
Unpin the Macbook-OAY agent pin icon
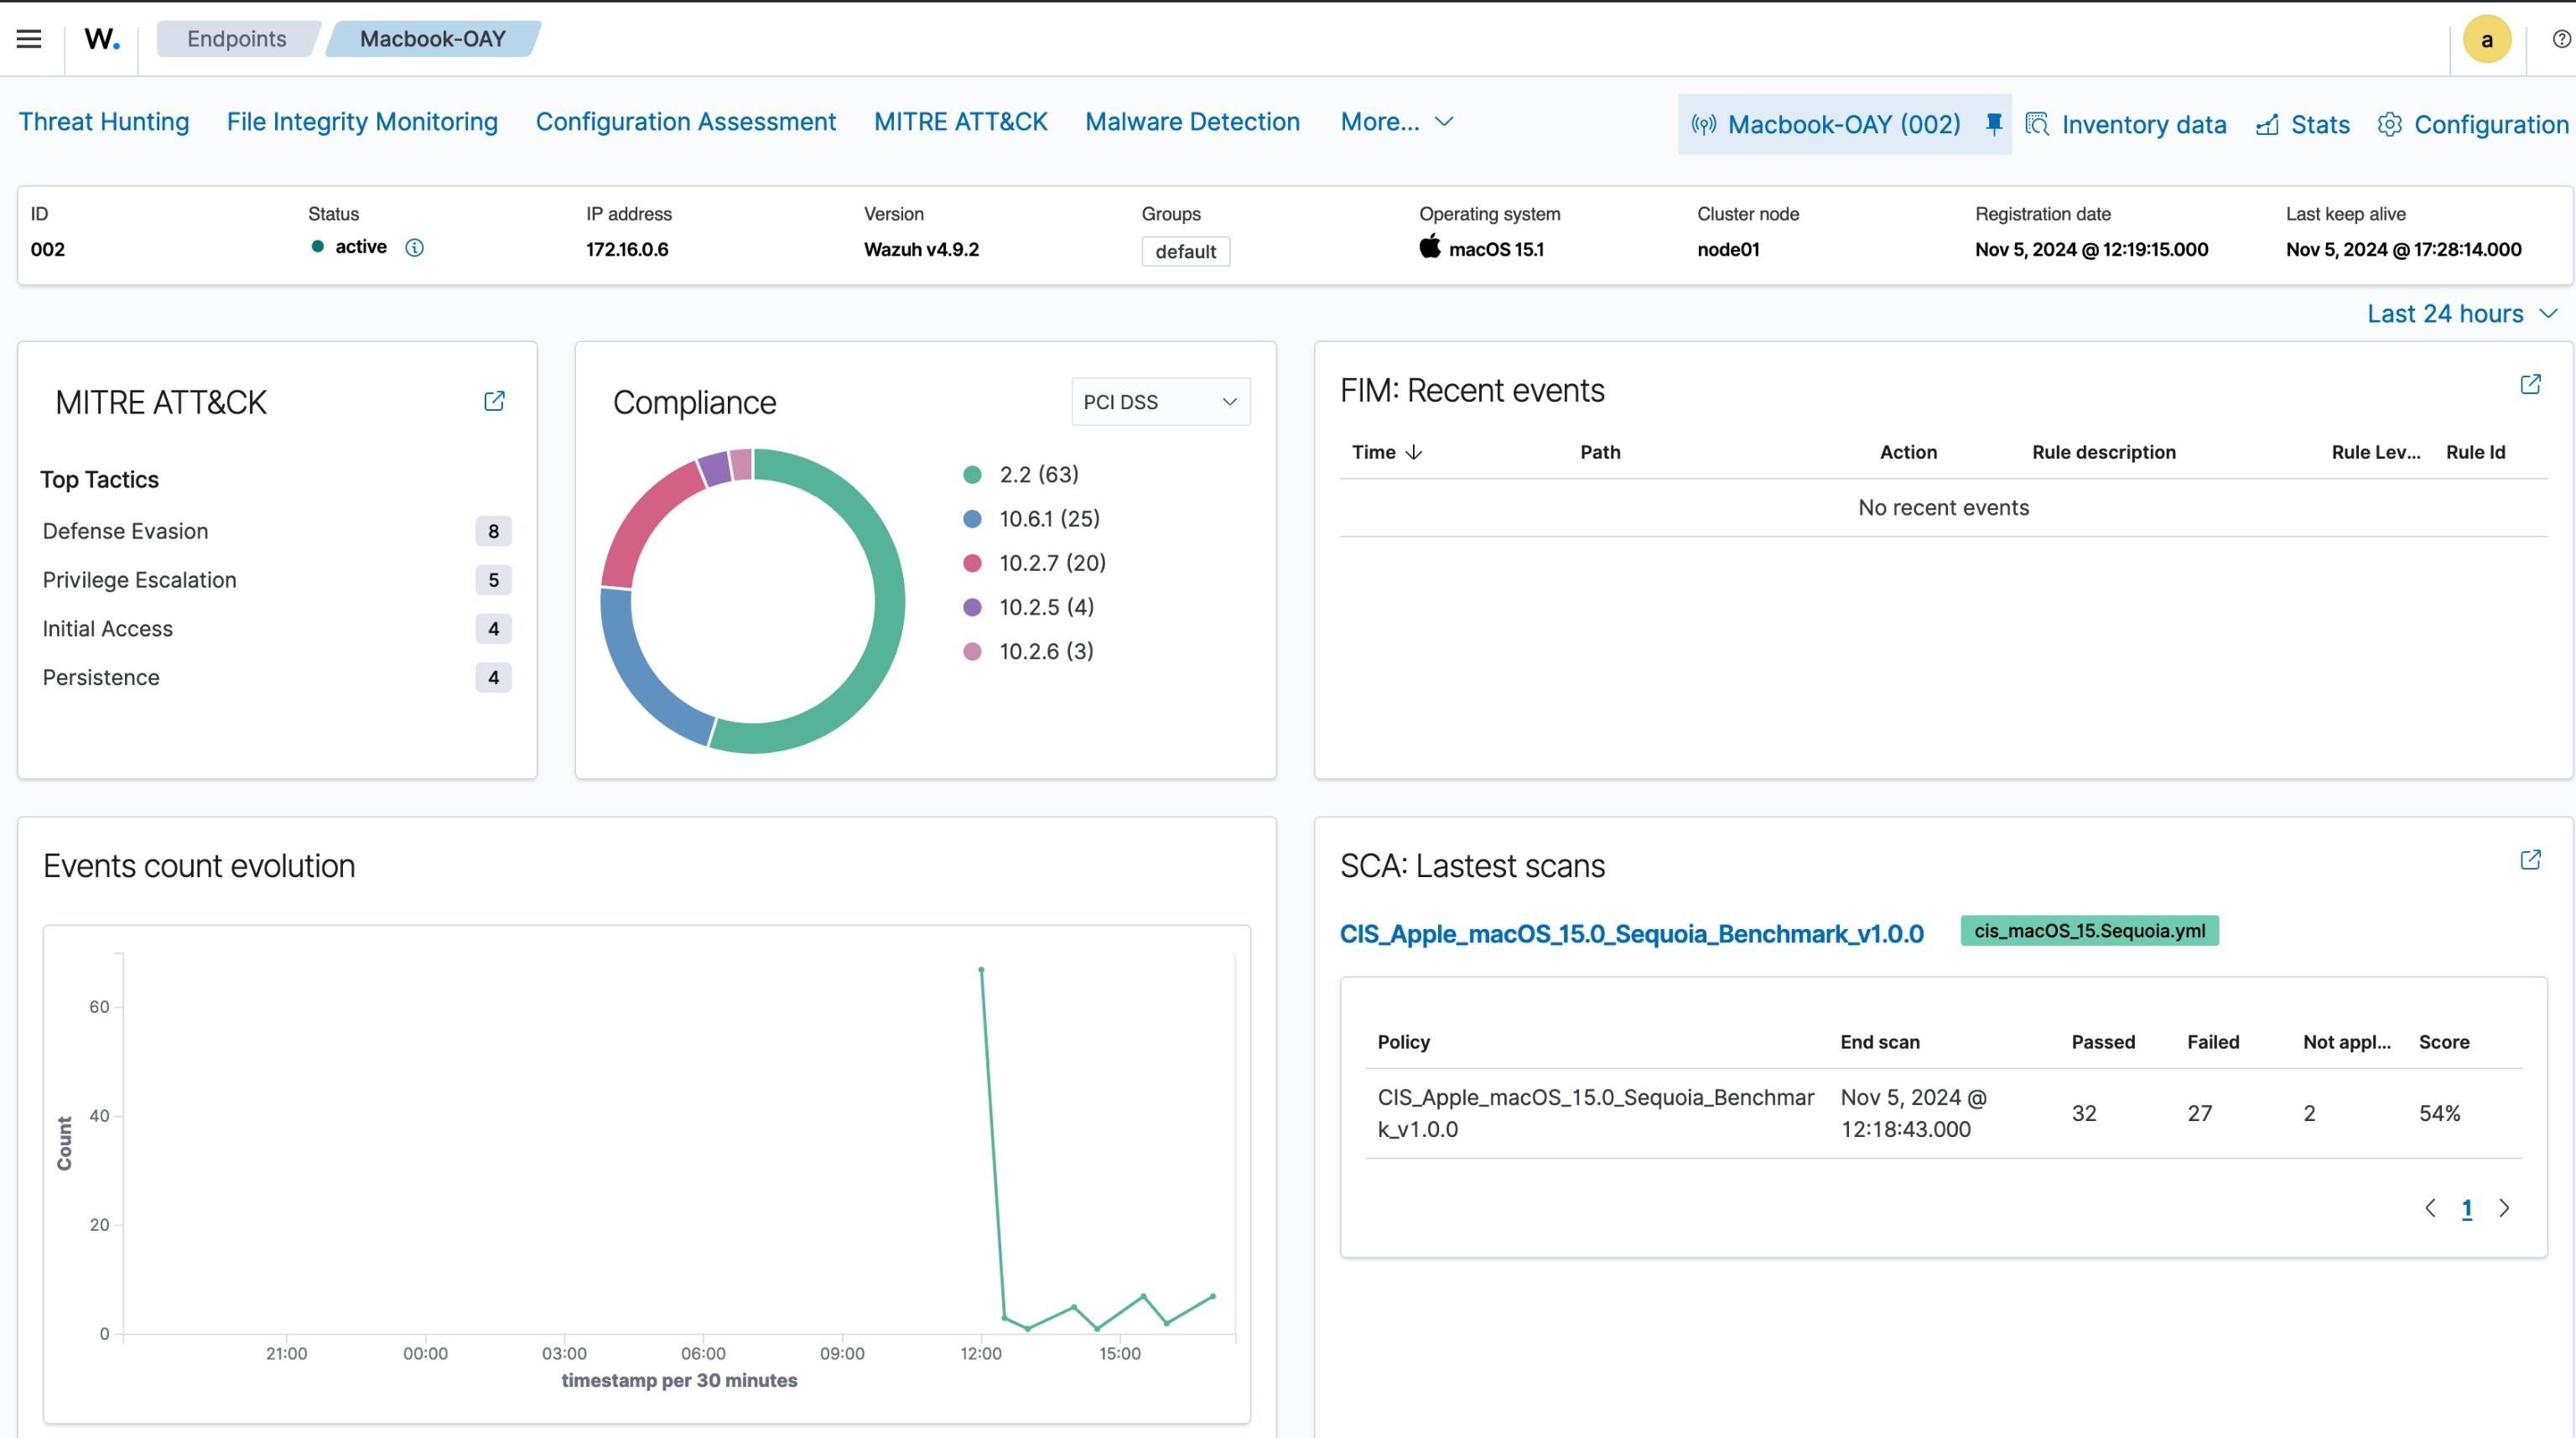coord(1993,124)
